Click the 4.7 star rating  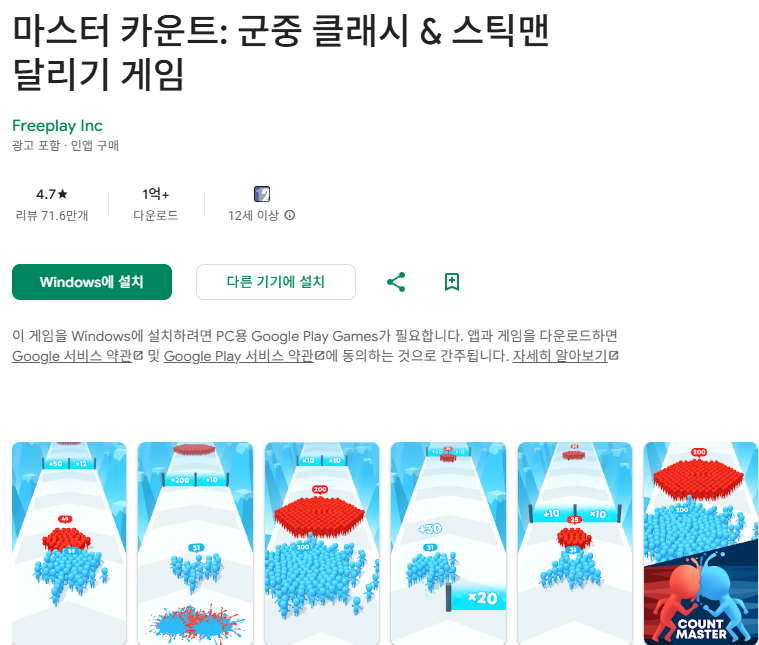[x=52, y=194]
